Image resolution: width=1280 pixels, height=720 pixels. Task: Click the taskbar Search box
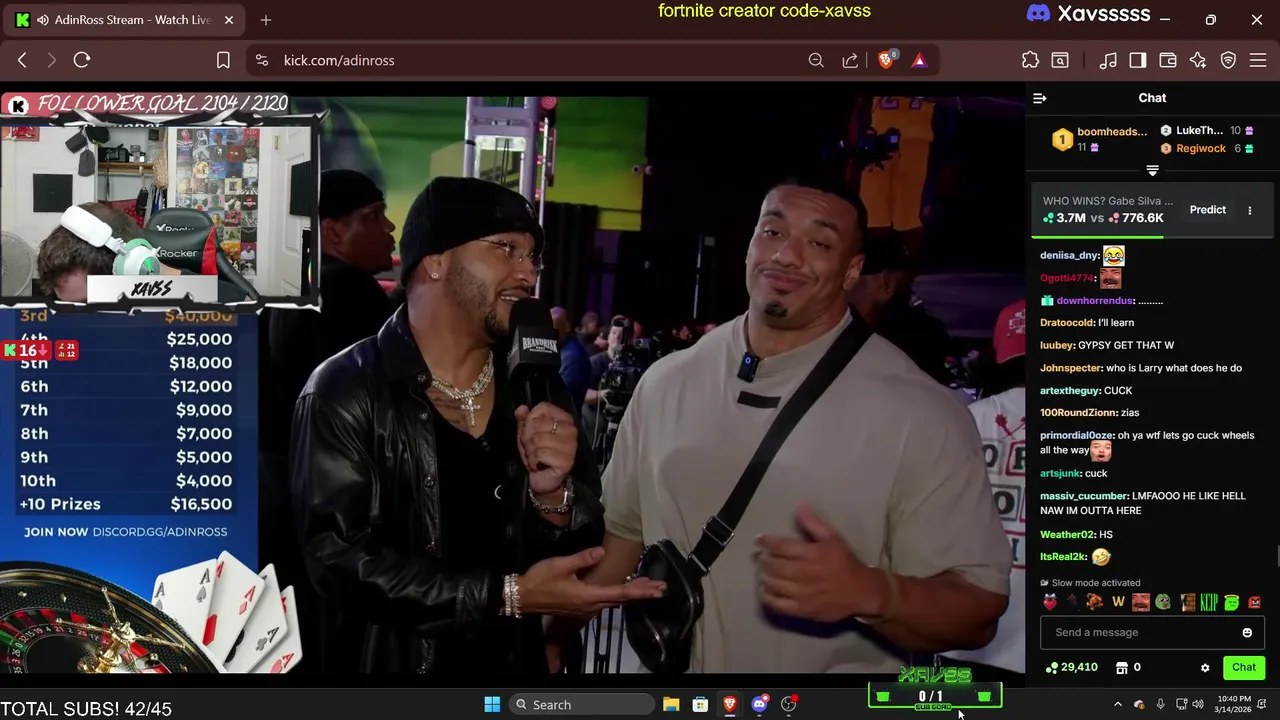(x=581, y=704)
